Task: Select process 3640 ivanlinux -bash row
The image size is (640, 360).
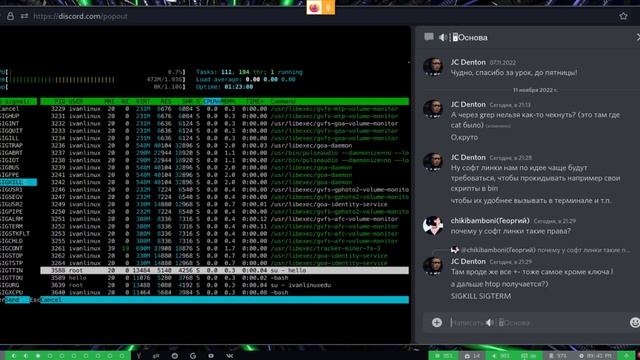Action: [224, 292]
